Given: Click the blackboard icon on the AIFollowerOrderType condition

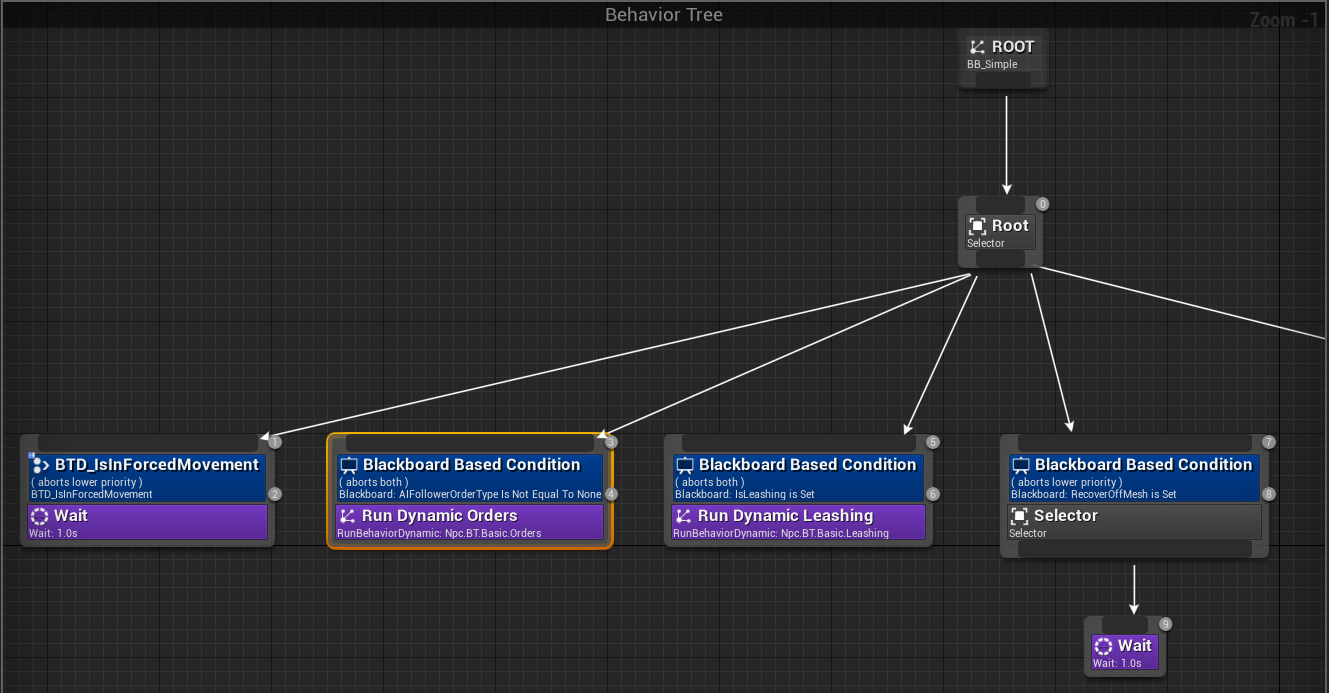Looking at the screenshot, I should coord(349,465).
